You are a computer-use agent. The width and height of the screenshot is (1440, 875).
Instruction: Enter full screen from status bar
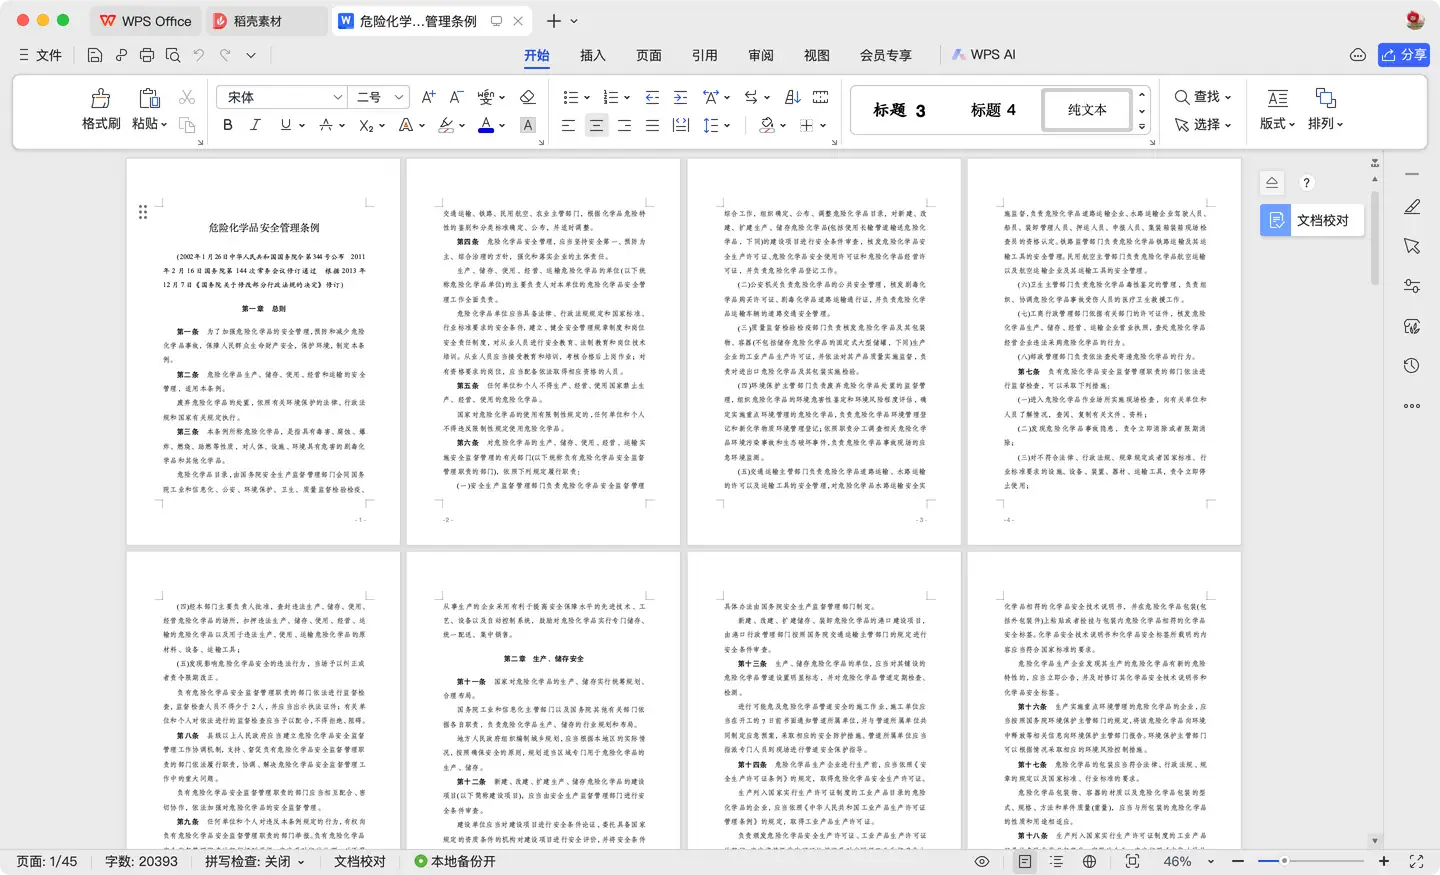coord(1416,861)
